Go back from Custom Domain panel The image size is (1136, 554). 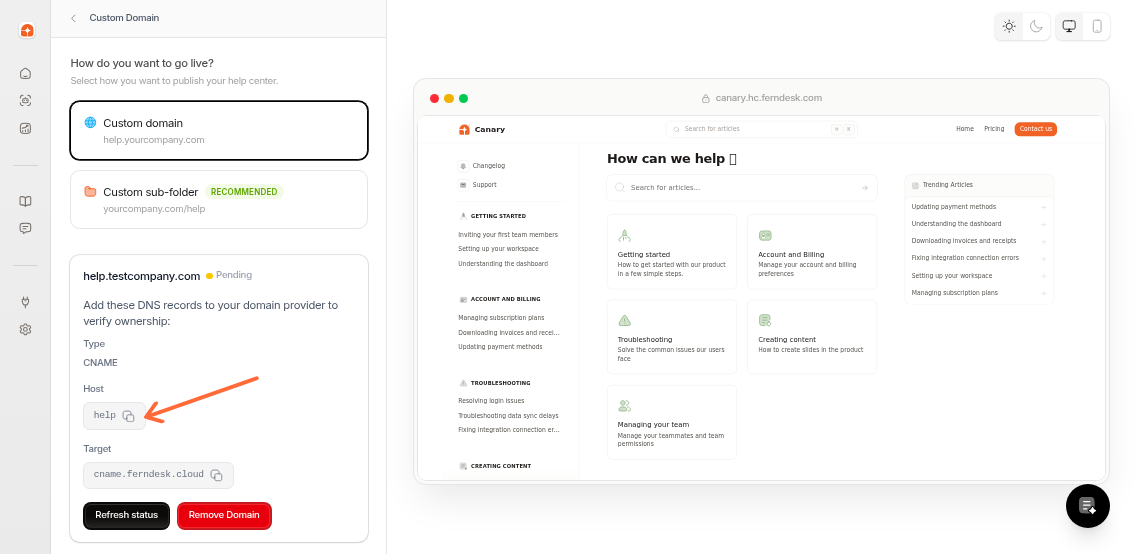[73, 18]
